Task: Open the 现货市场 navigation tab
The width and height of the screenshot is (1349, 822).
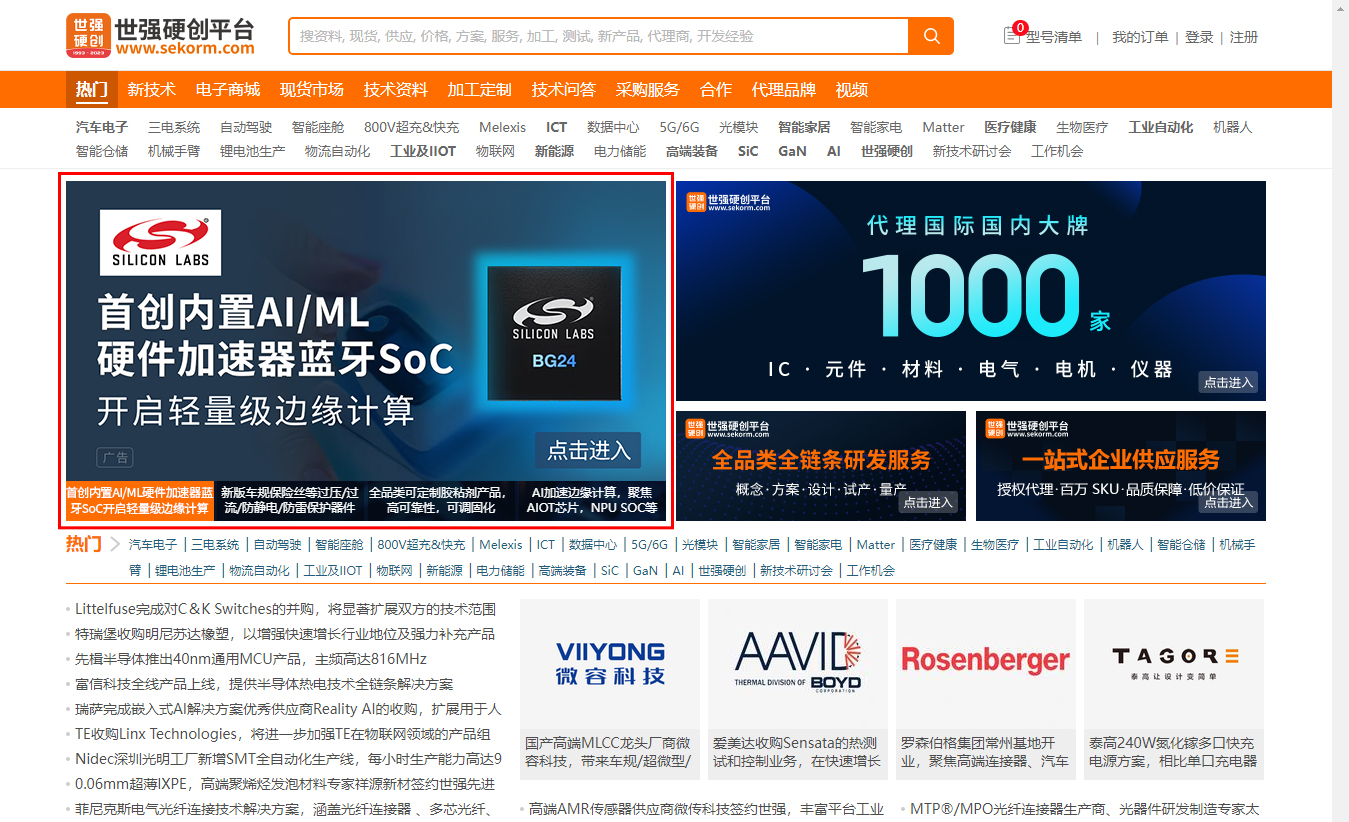Action: [312, 89]
